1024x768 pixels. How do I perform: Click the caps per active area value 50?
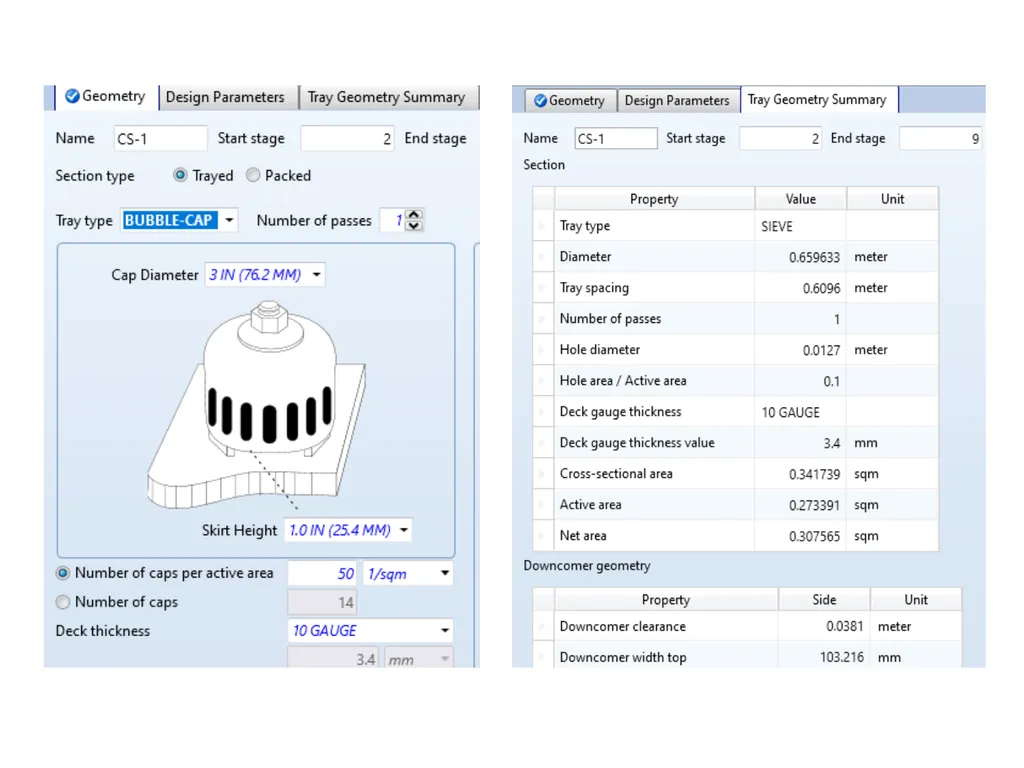(x=323, y=573)
